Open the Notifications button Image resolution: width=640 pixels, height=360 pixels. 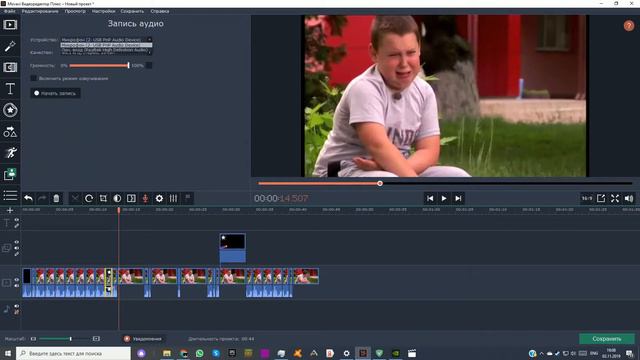coord(143,339)
